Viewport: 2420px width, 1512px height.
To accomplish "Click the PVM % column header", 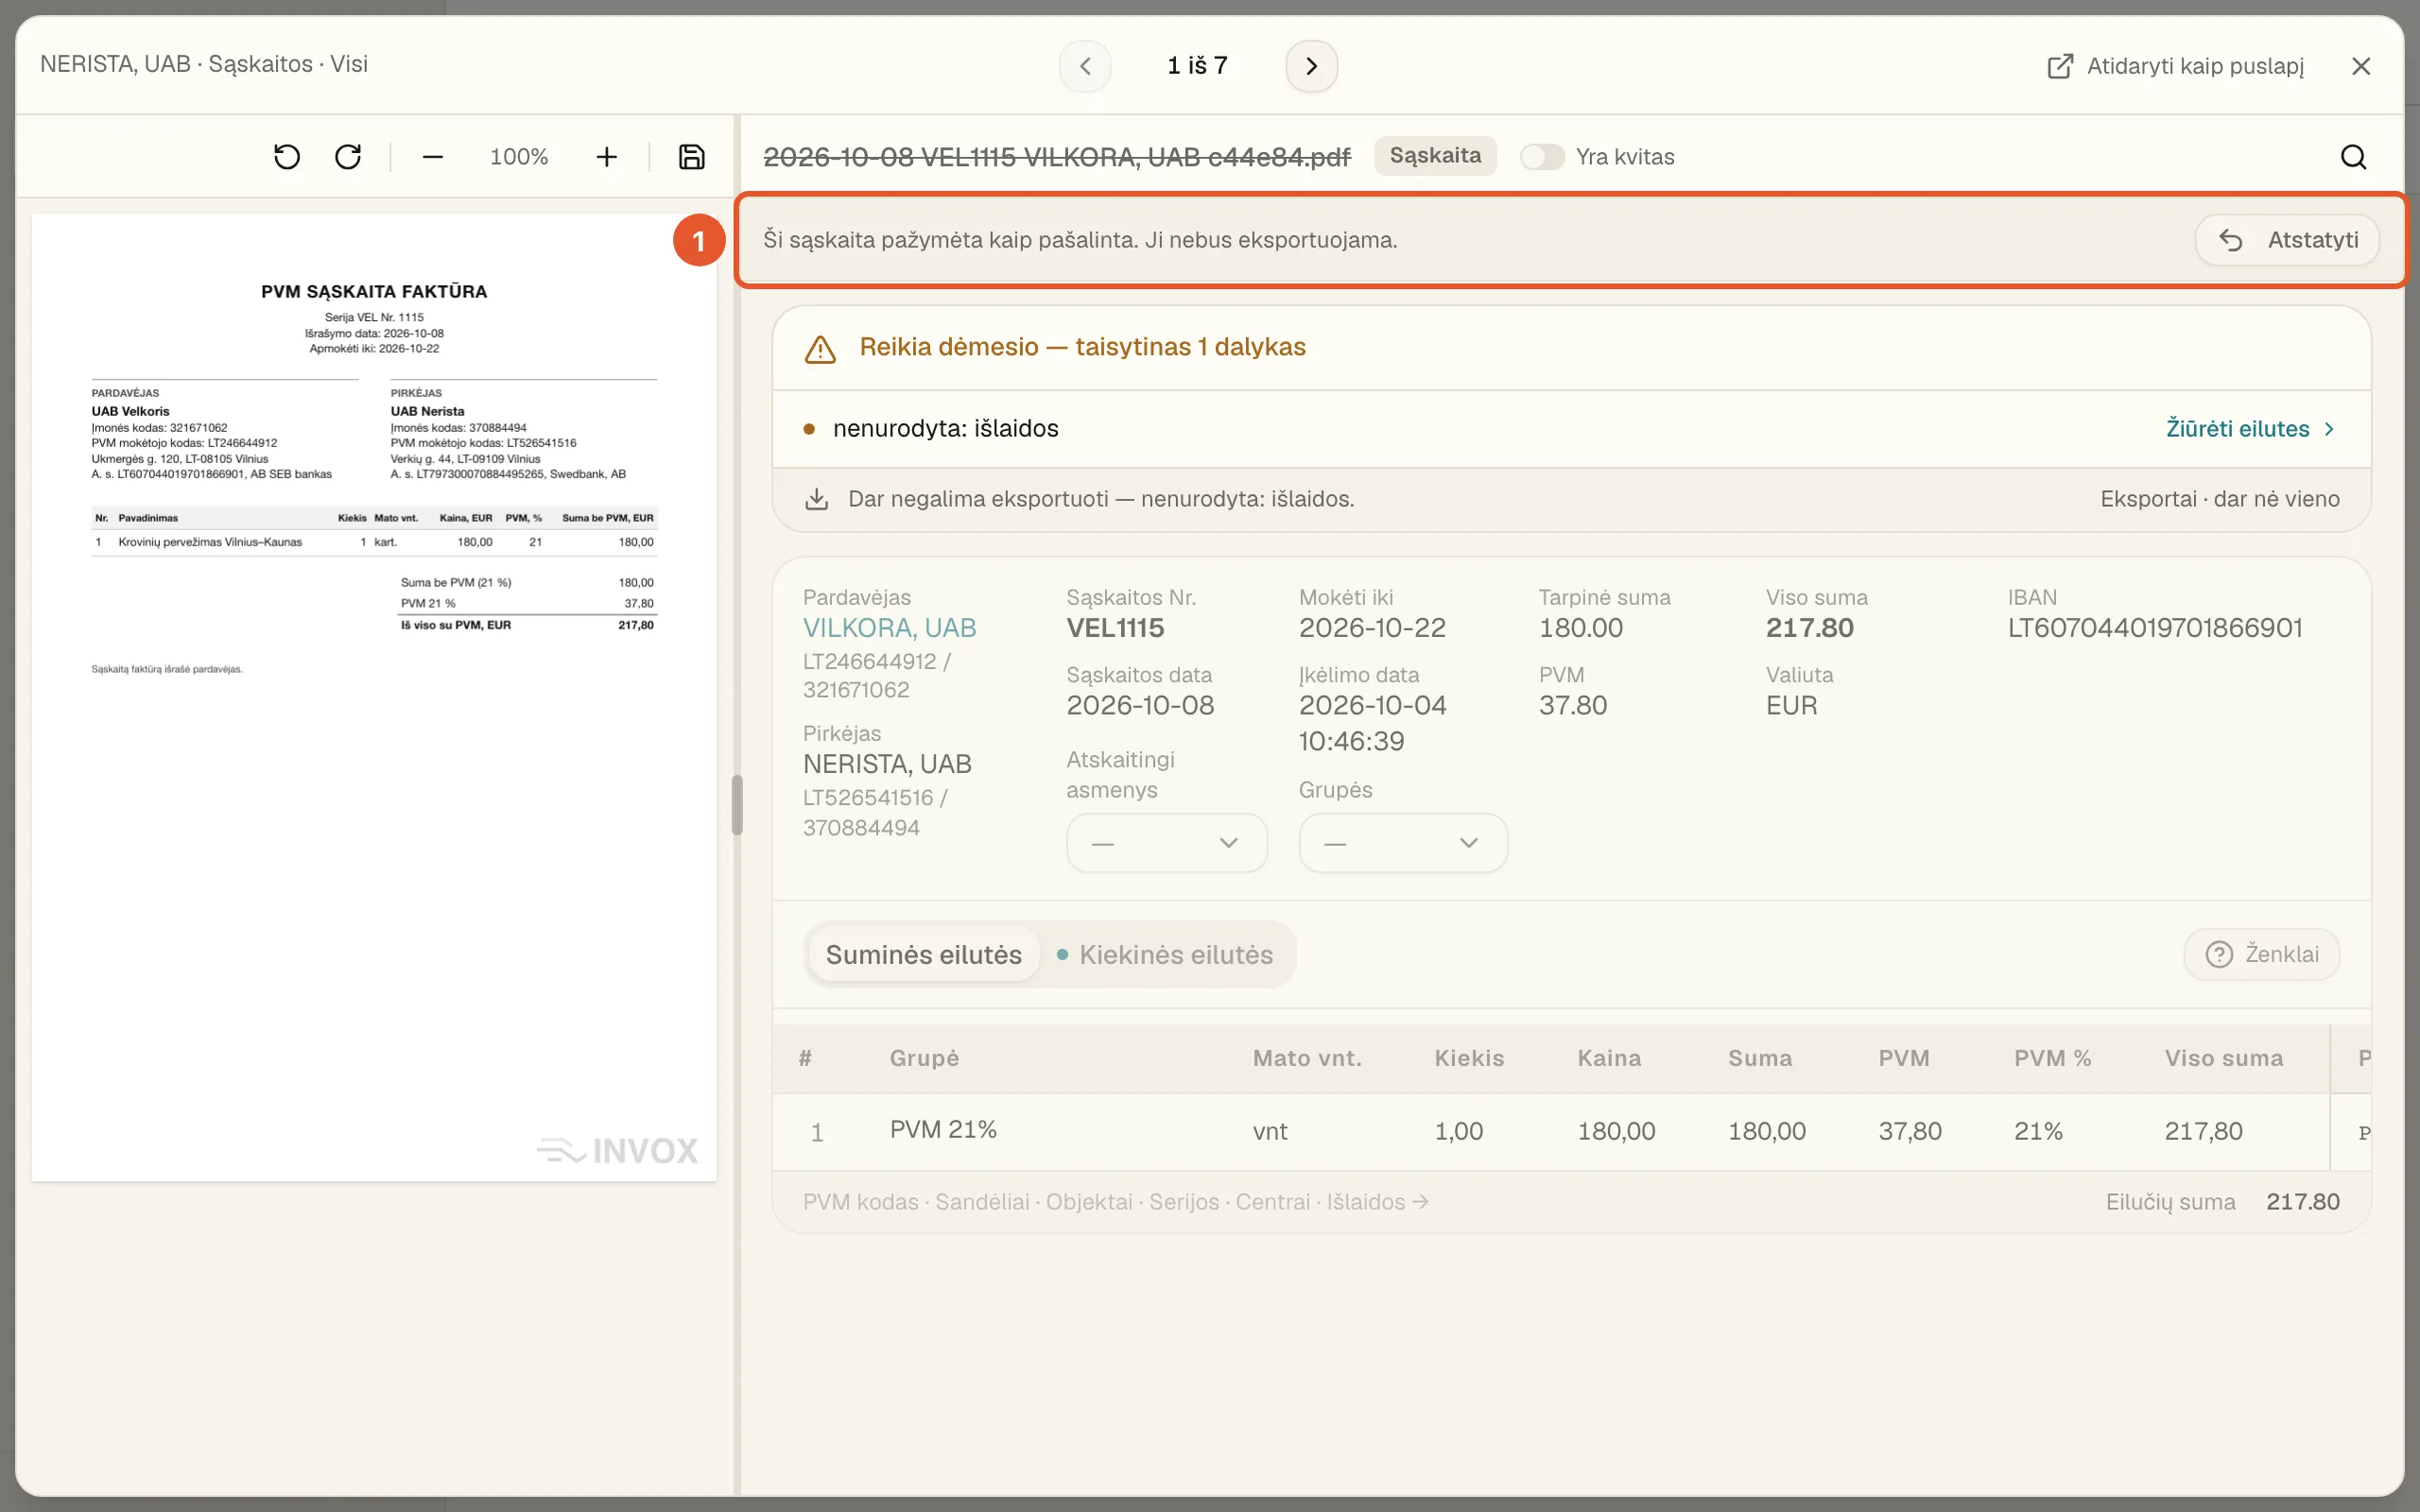I will 2052,1058.
